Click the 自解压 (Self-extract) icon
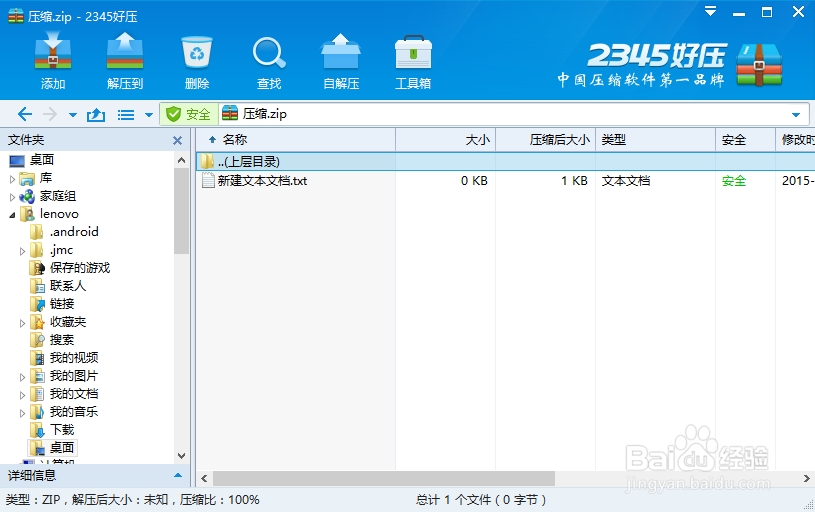Viewport: 815px width, 512px height. (341, 60)
